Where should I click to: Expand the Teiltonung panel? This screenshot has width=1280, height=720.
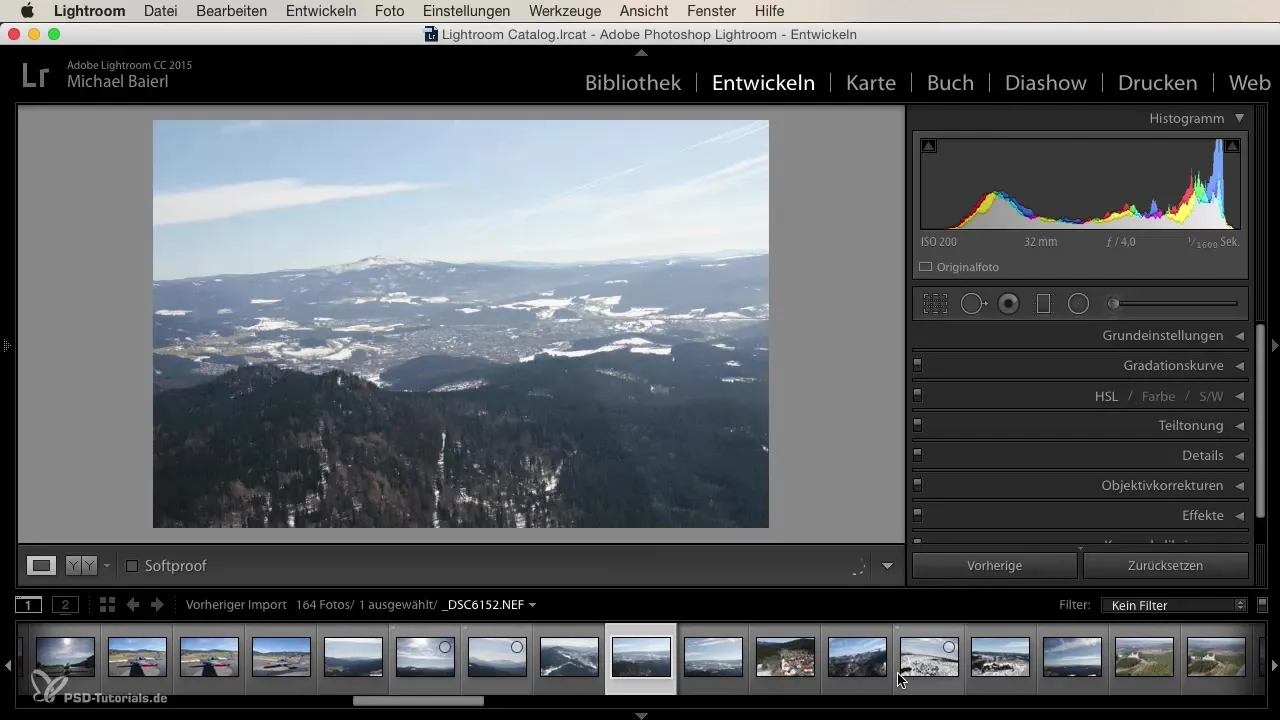1239,426
